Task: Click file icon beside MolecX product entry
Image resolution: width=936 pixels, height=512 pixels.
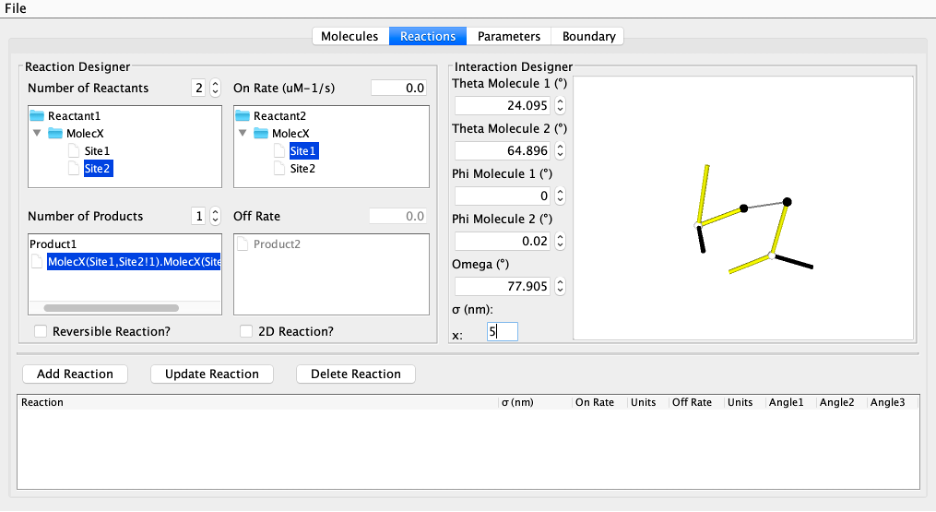Action: pyautogui.click(x=37, y=261)
